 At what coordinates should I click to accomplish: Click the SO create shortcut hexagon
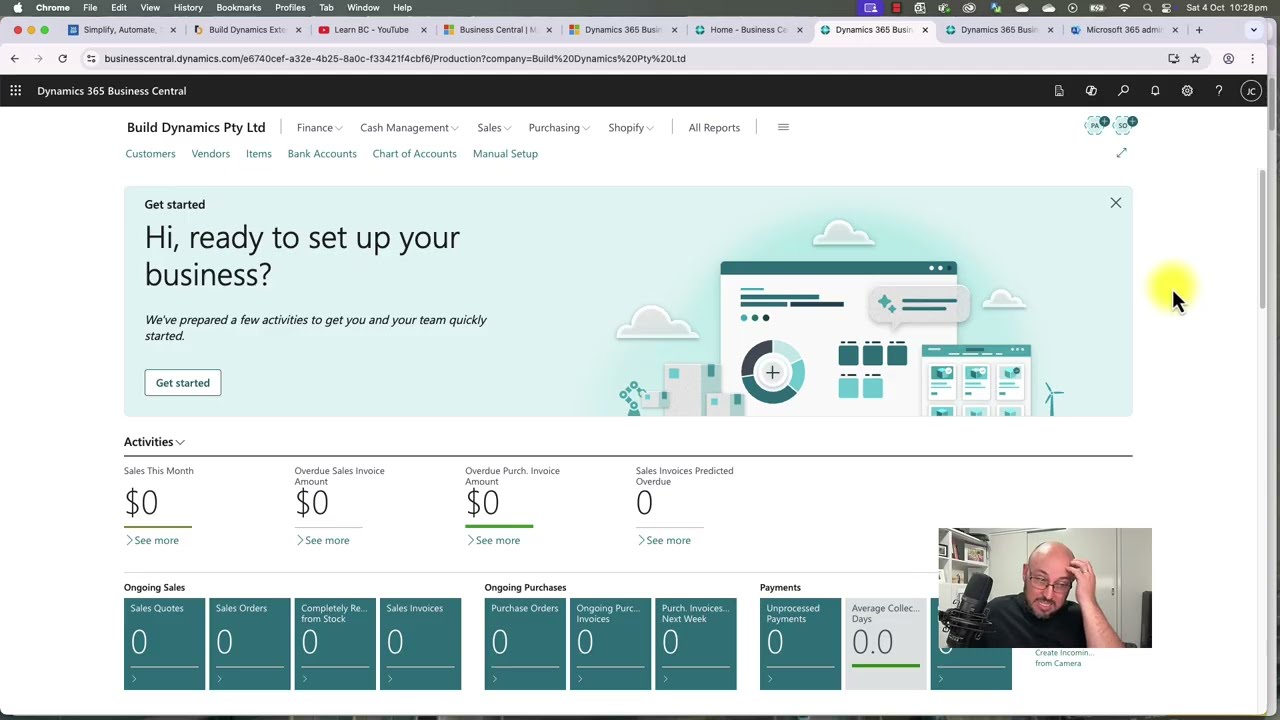[1125, 125]
